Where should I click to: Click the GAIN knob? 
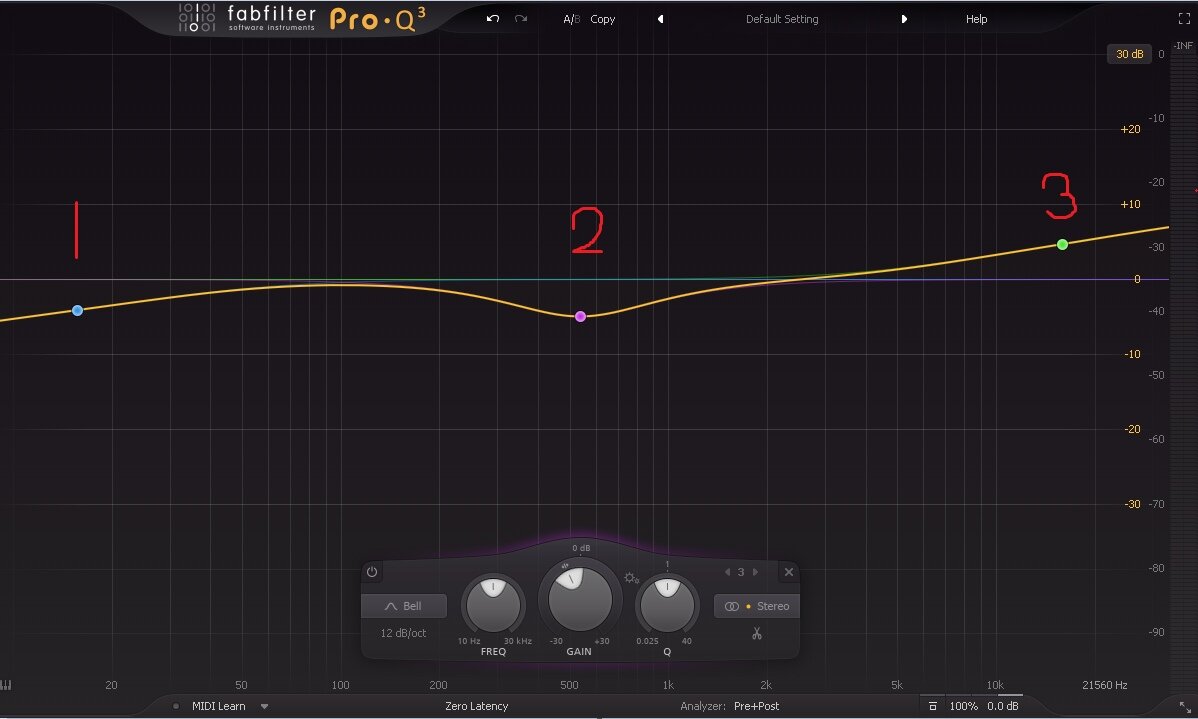coord(580,600)
